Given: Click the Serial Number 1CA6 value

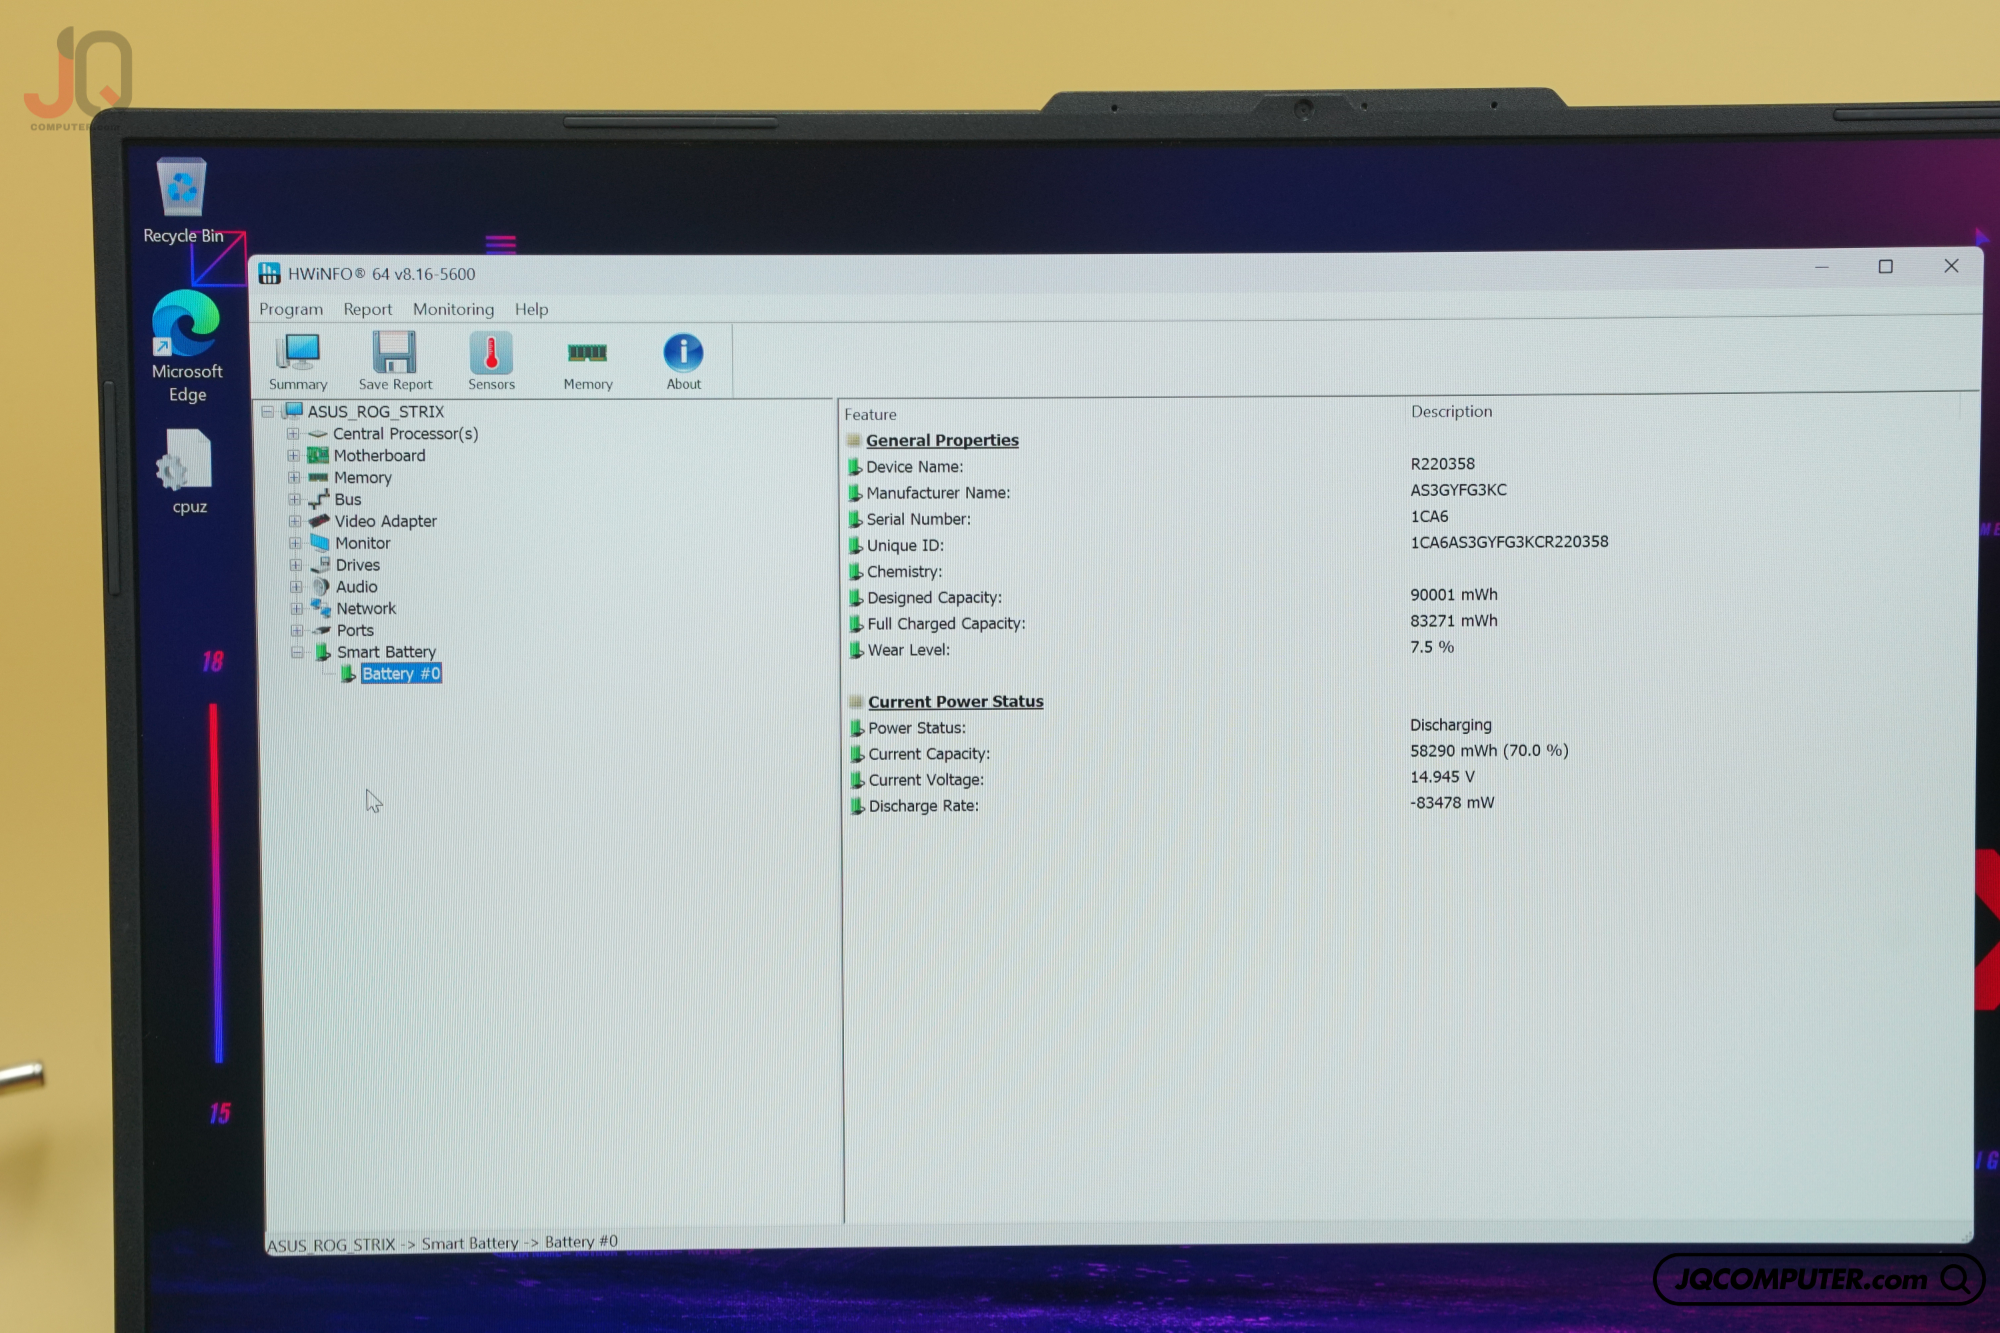Looking at the screenshot, I should point(1429,516).
